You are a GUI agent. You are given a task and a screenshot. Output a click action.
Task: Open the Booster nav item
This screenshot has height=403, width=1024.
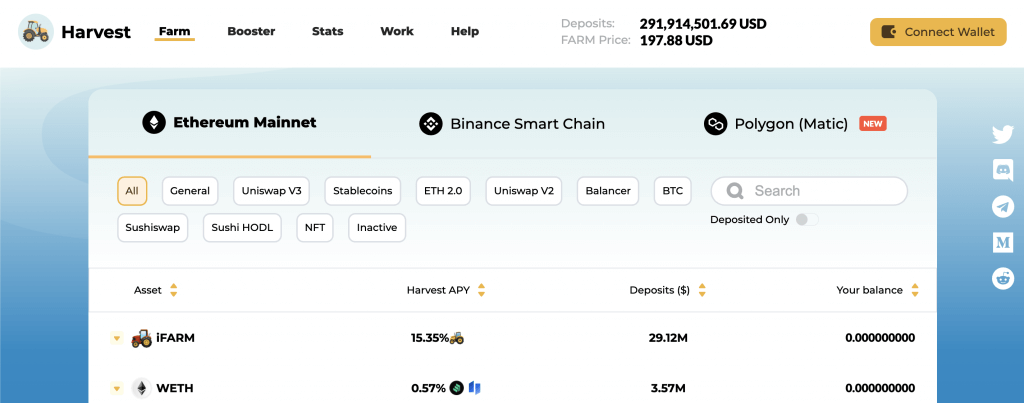(251, 31)
